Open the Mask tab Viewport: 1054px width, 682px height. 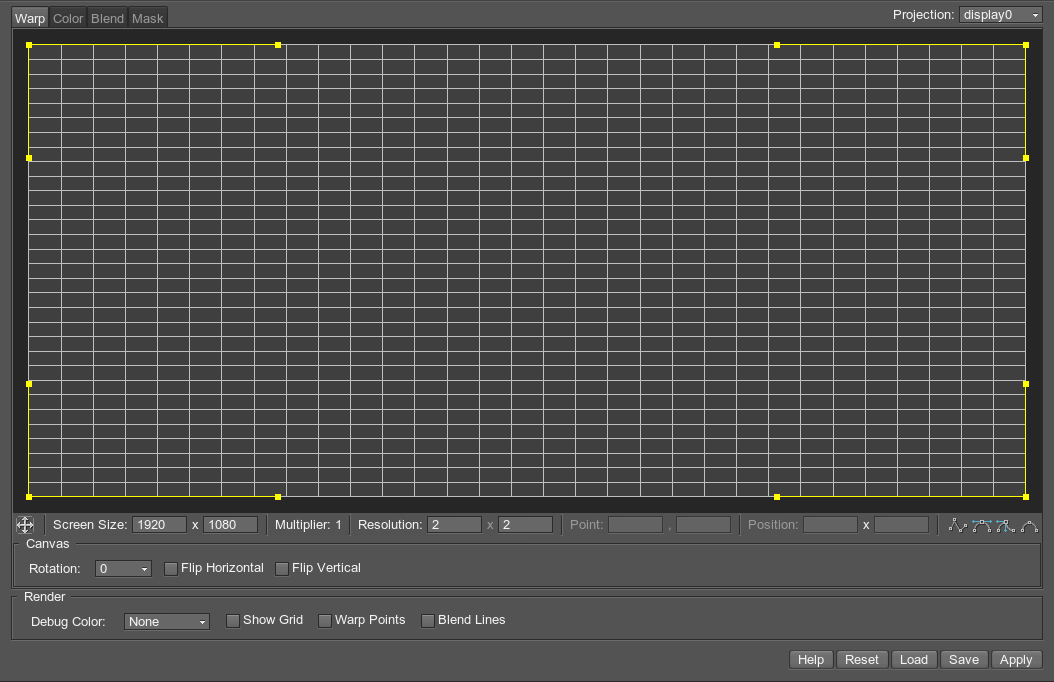pyautogui.click(x=148, y=18)
